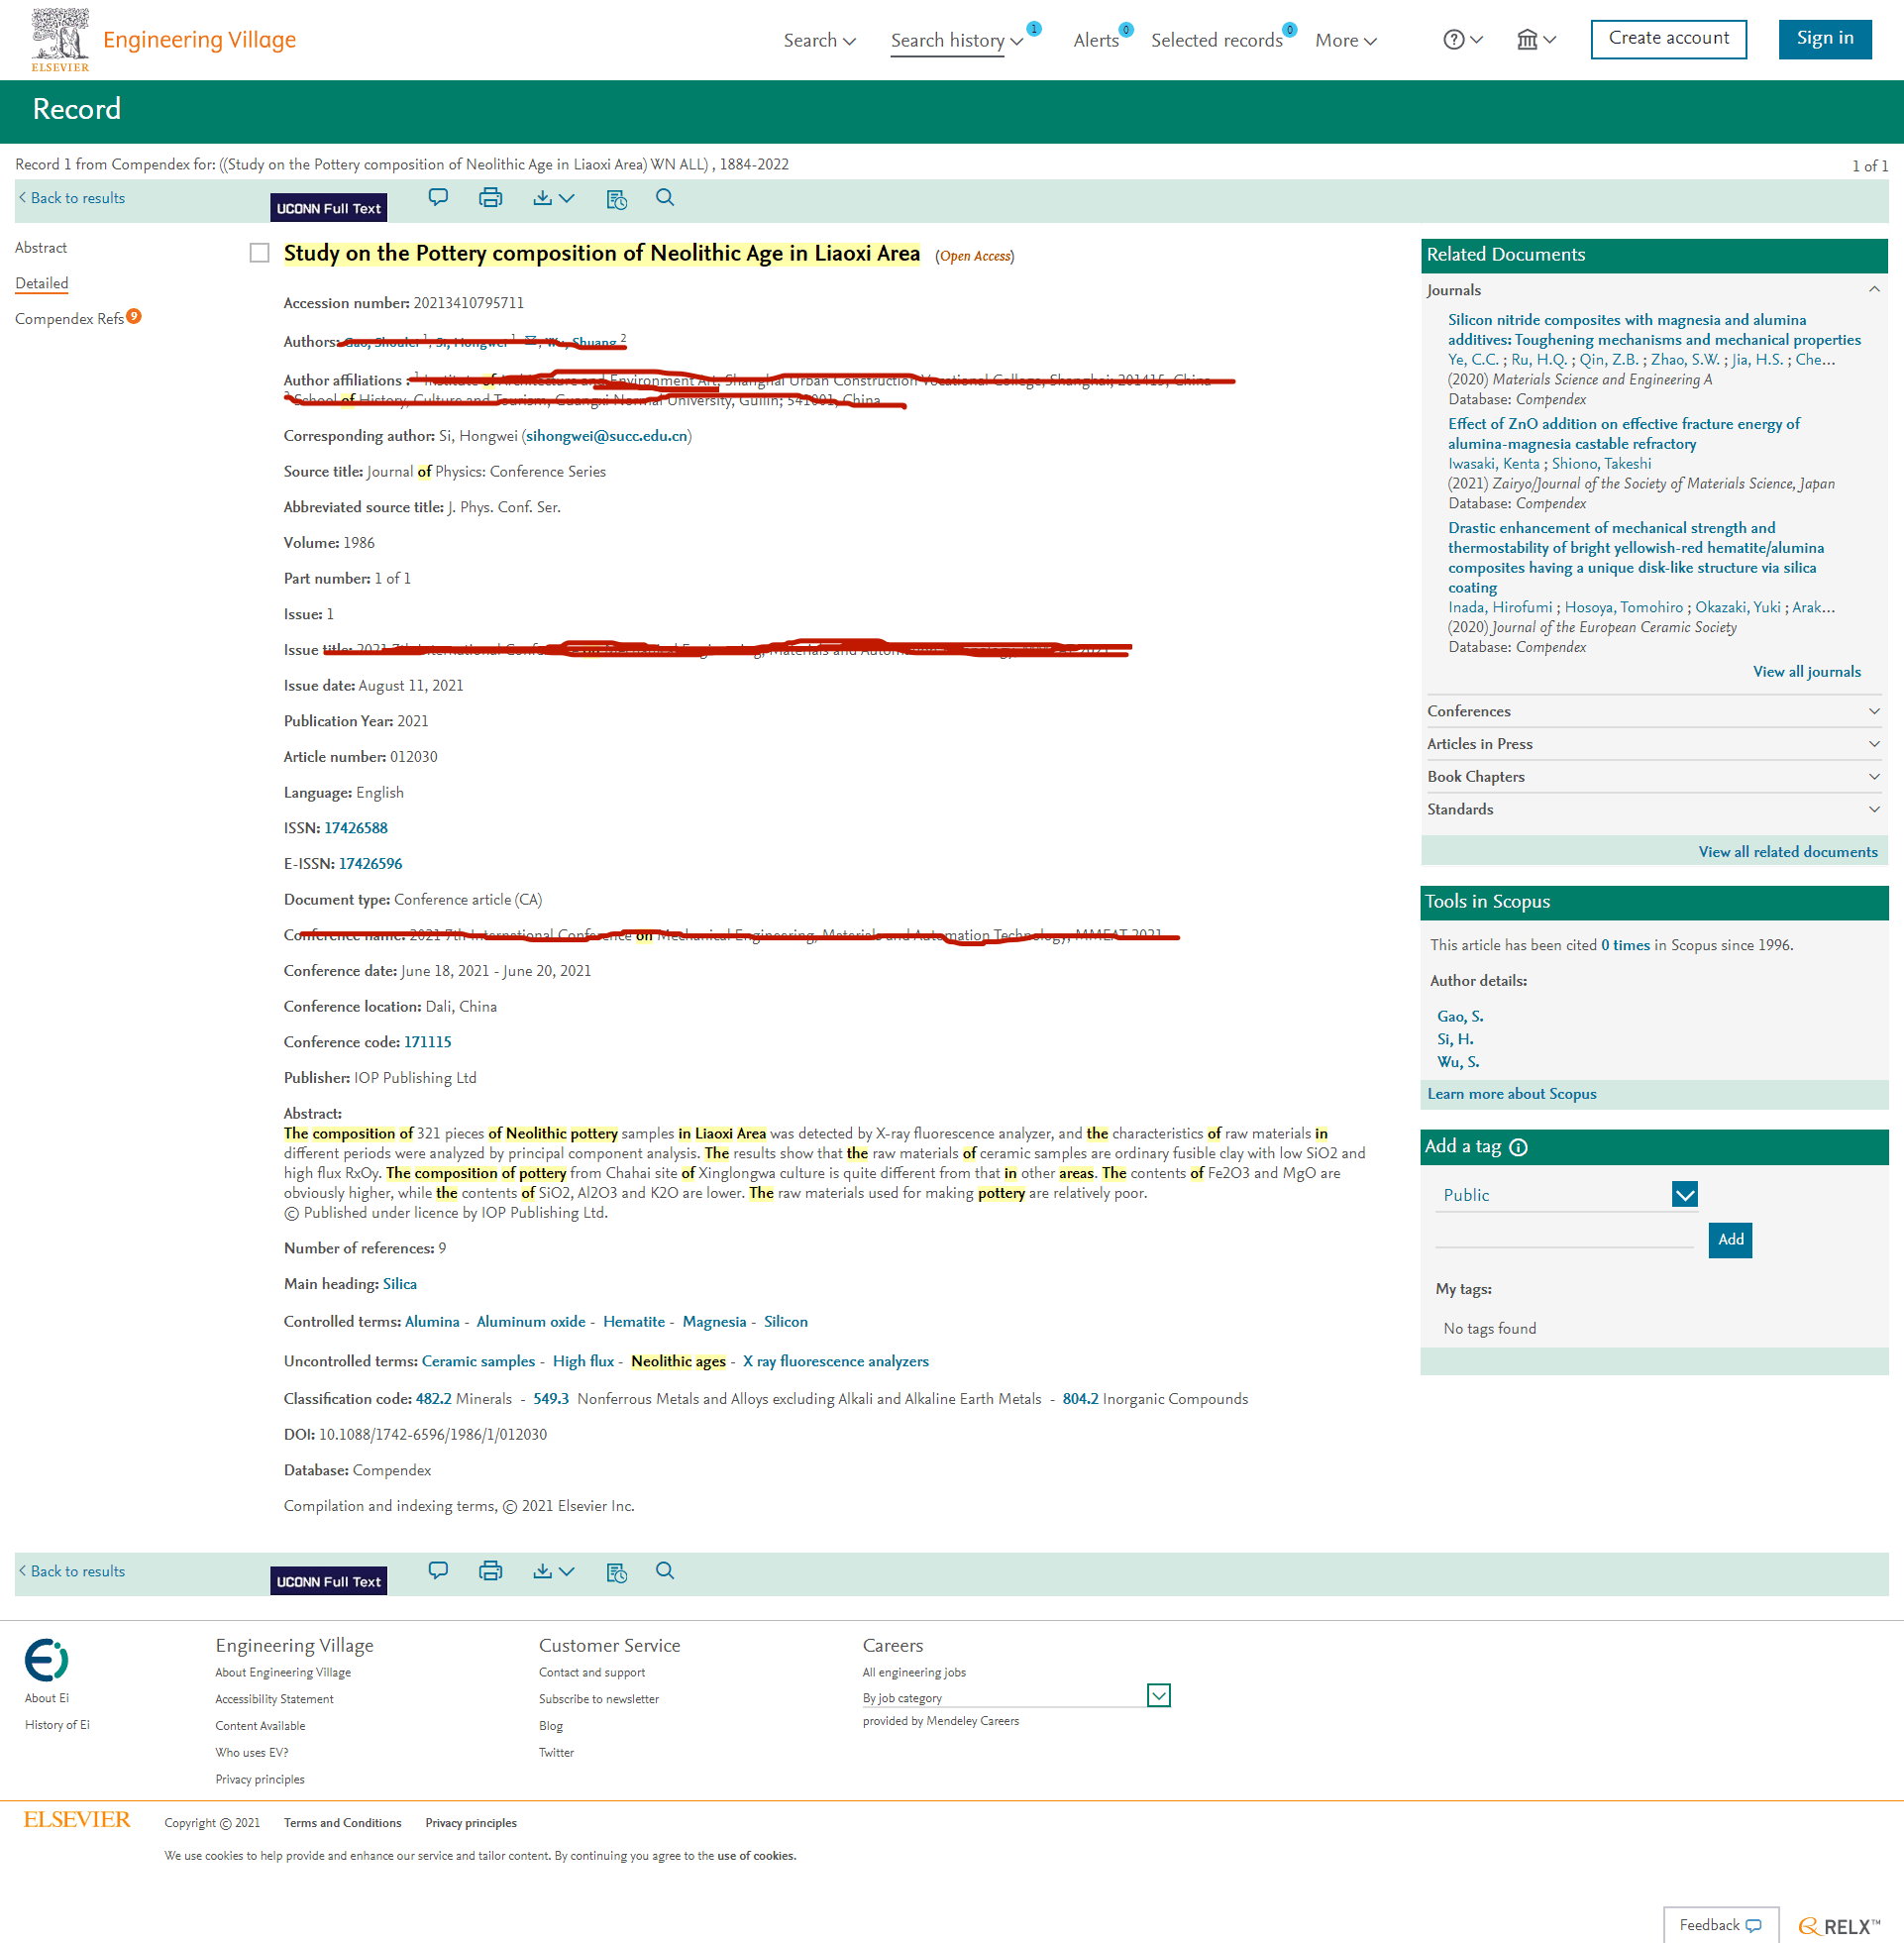Open the institution building icon menu
Screen dimensions: 1904x1943
tap(1536, 40)
